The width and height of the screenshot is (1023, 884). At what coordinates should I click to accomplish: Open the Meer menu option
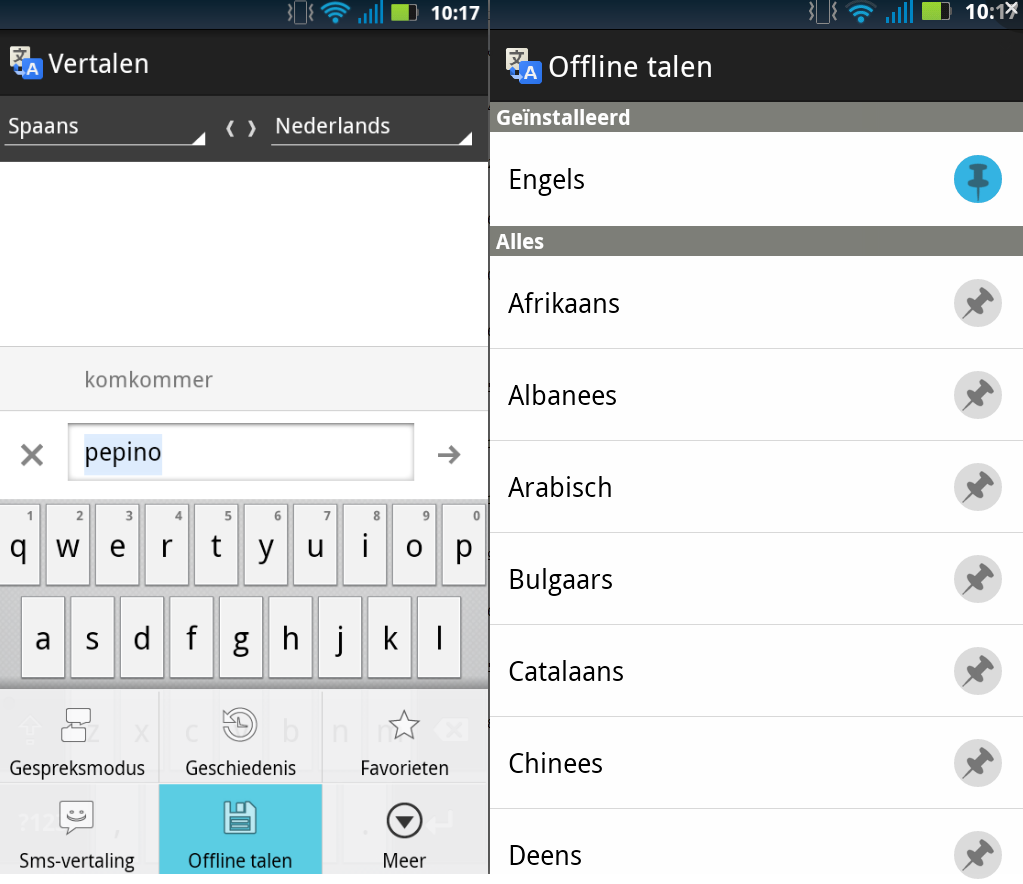tap(403, 832)
